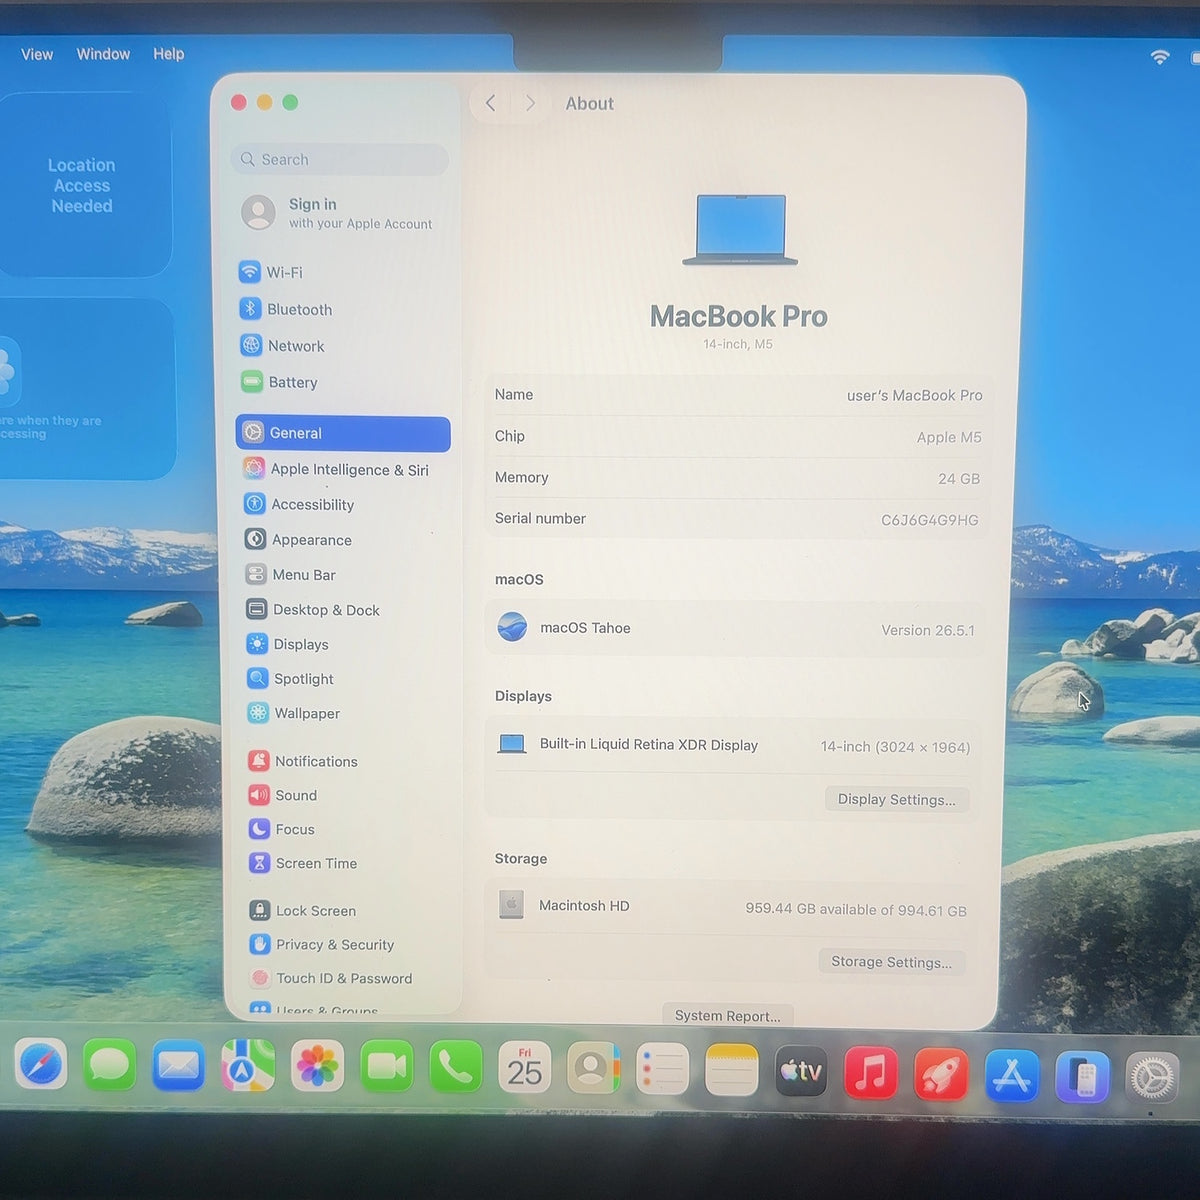This screenshot has width=1200, height=1200.
Task: Open Messages from the Dock
Action: [x=110, y=1067]
